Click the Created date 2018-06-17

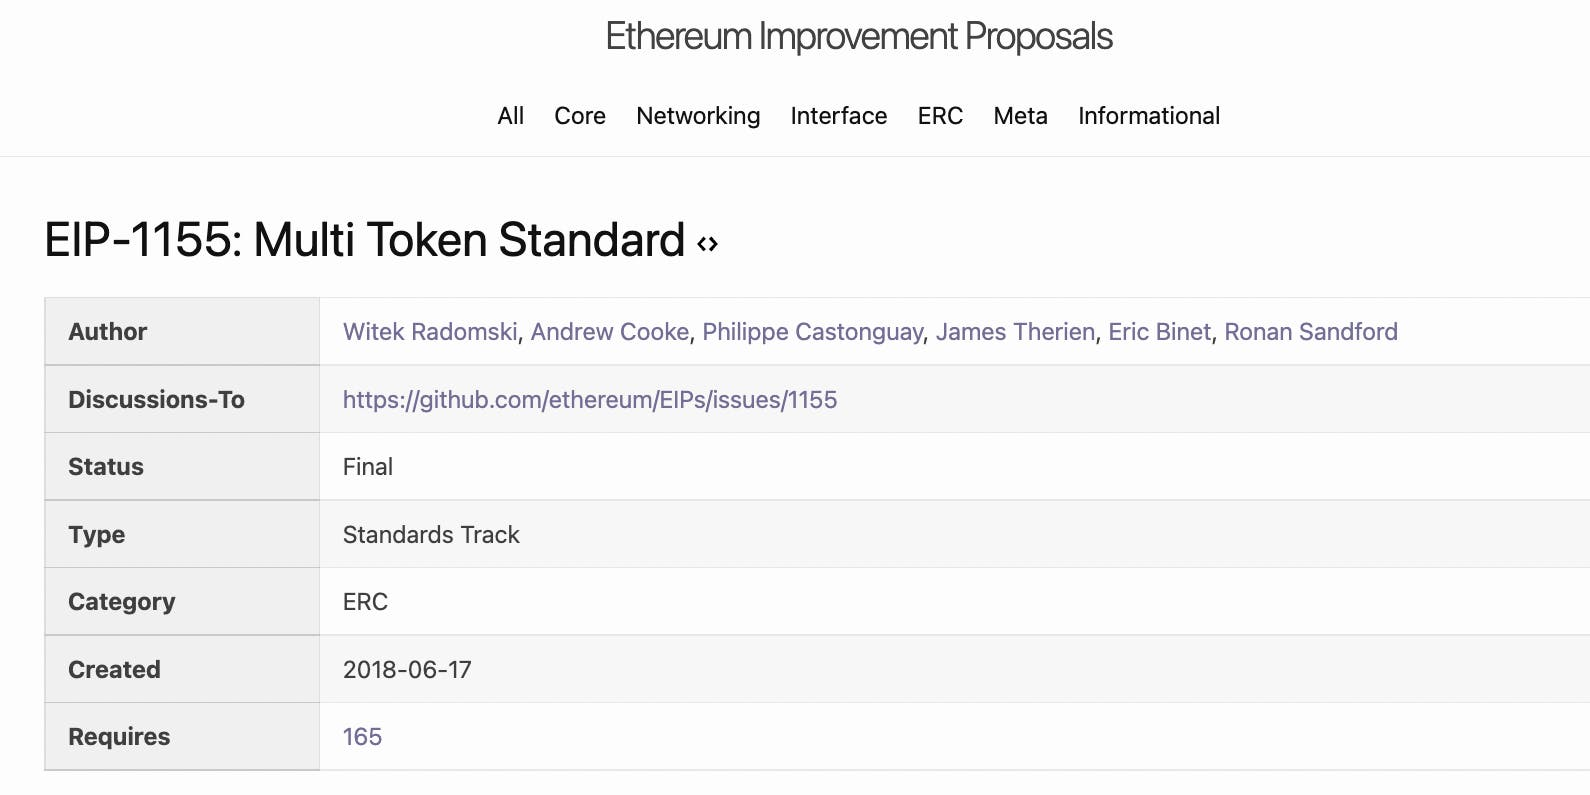point(407,670)
